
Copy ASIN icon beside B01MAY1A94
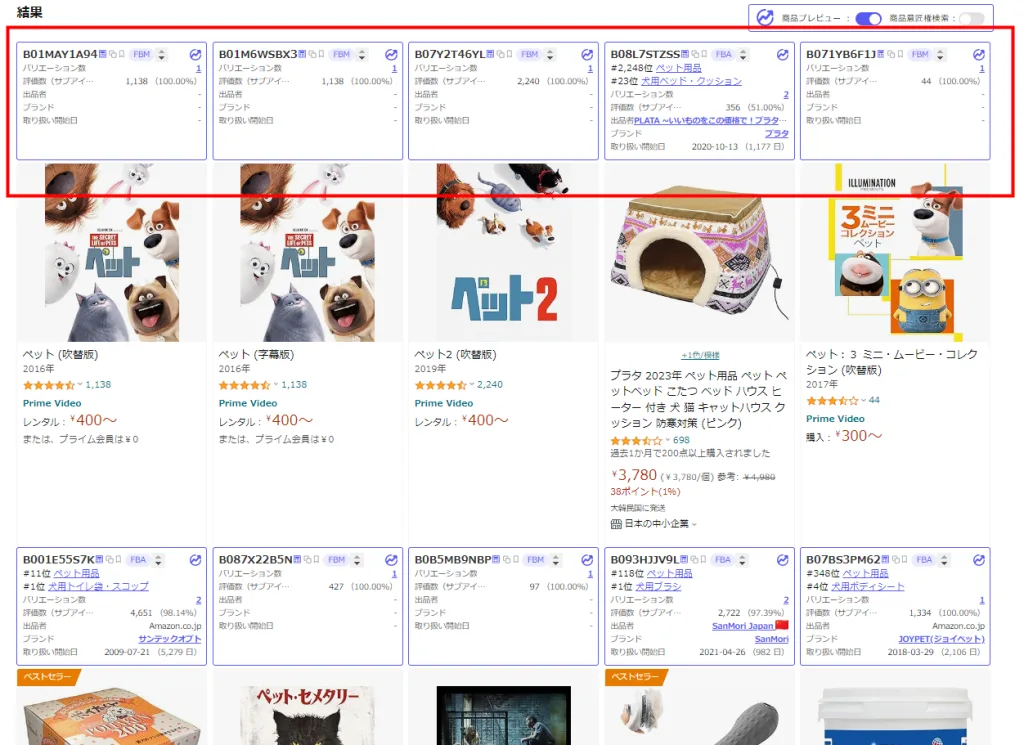point(112,54)
